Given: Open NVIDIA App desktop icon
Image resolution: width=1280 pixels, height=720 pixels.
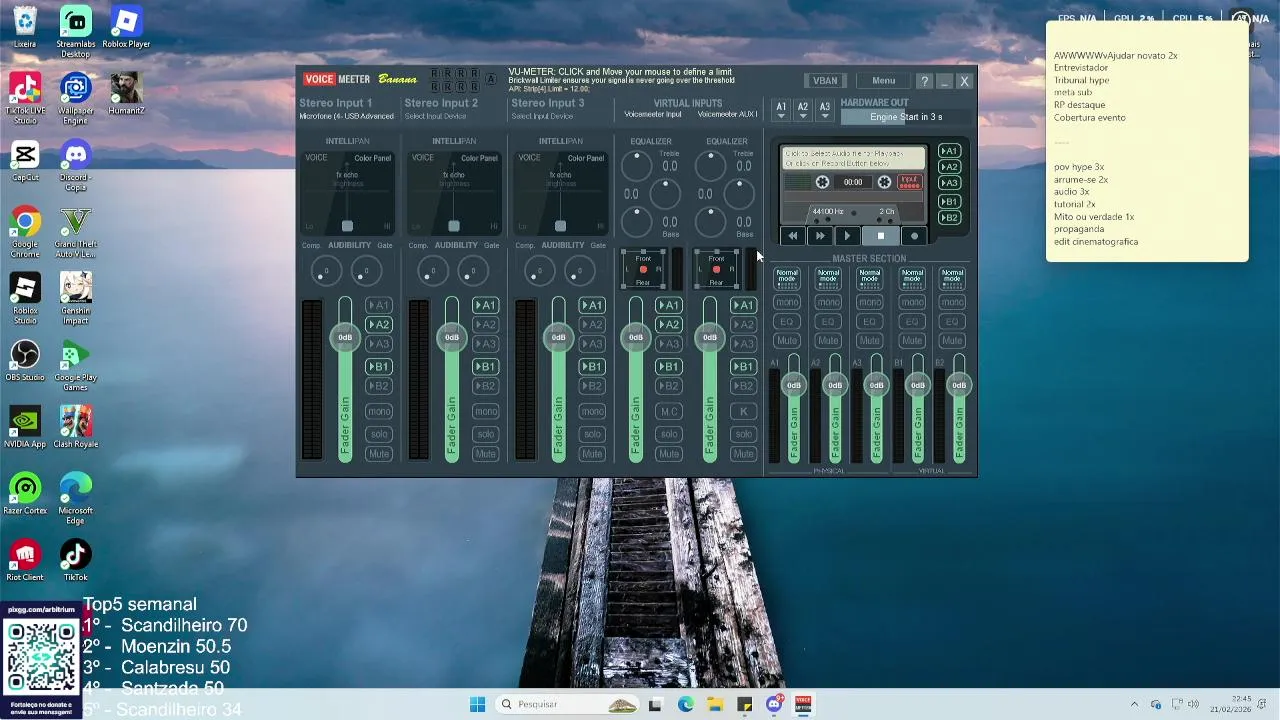Looking at the screenshot, I should point(25,427).
